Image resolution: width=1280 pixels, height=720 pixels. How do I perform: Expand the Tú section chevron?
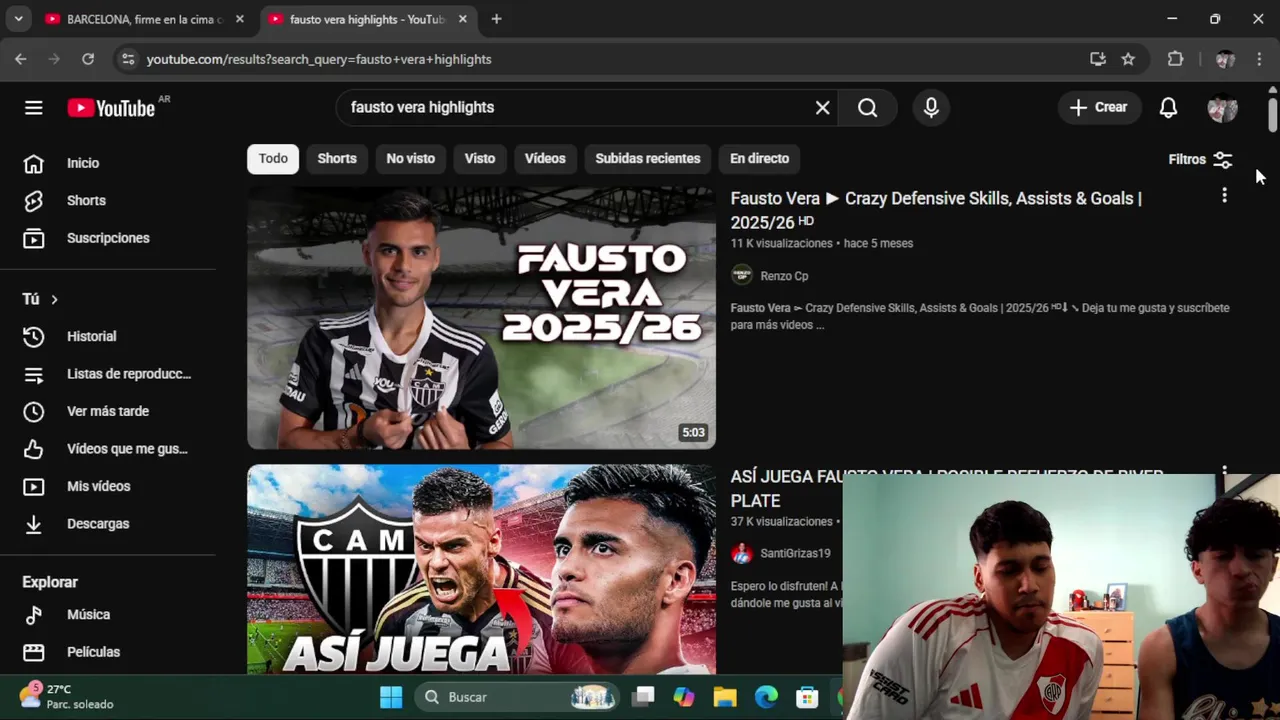tap(54, 299)
